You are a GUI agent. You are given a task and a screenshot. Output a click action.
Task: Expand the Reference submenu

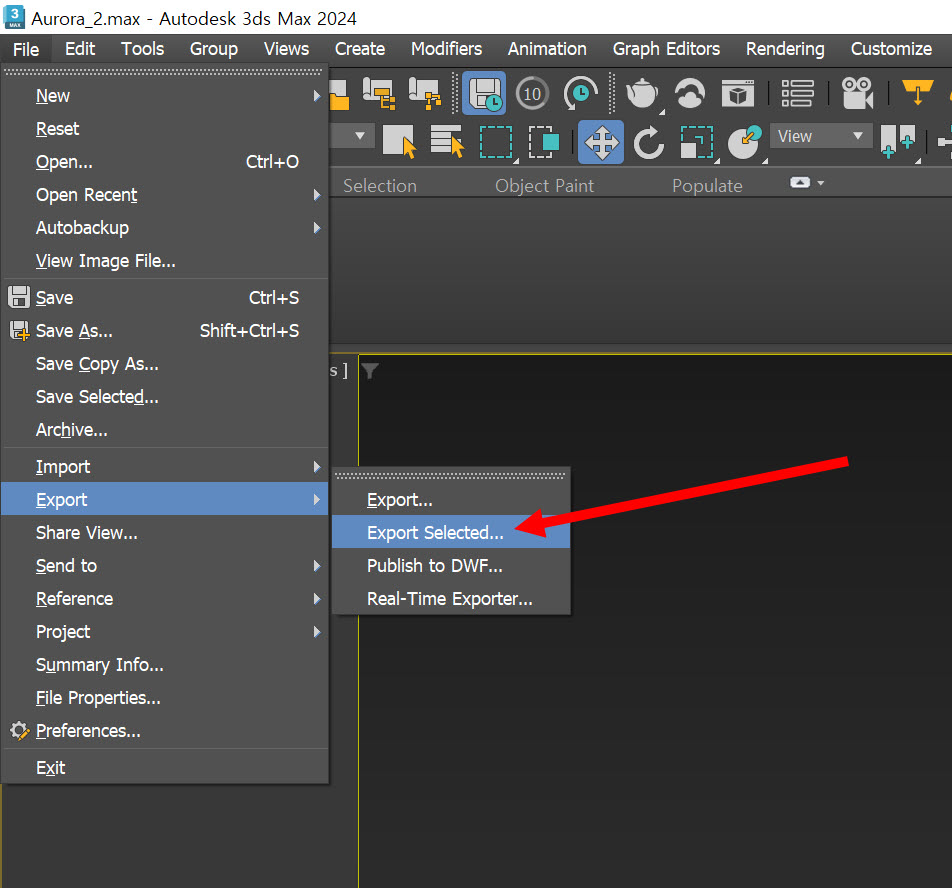coord(165,598)
